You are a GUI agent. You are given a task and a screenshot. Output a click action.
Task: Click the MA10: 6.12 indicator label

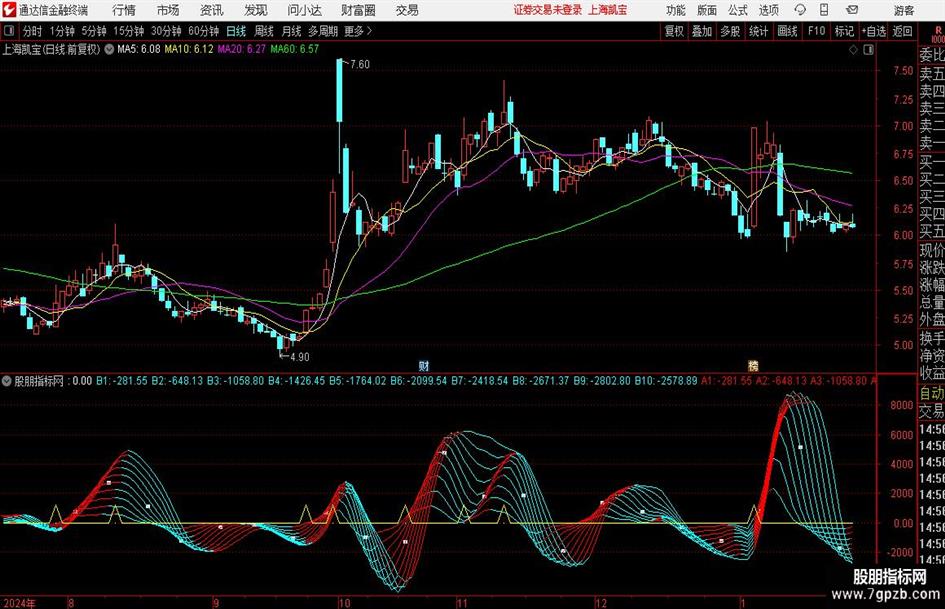click(189, 49)
